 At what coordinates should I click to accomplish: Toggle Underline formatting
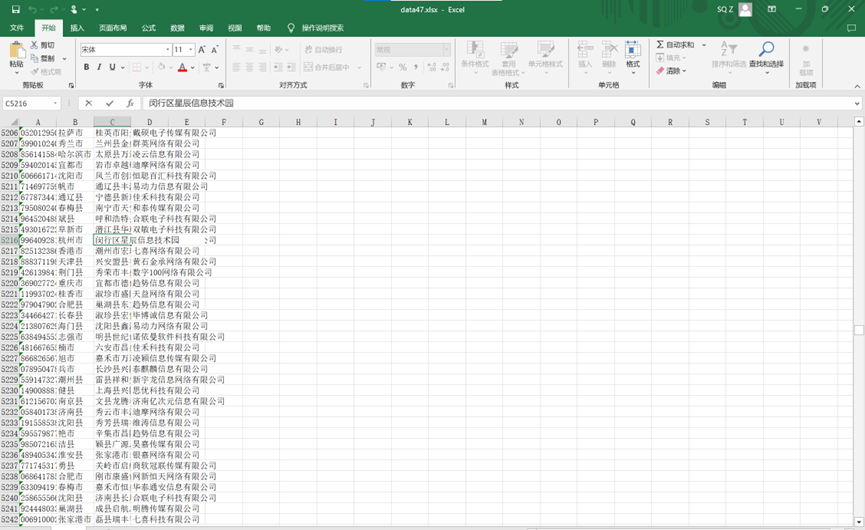coord(111,67)
